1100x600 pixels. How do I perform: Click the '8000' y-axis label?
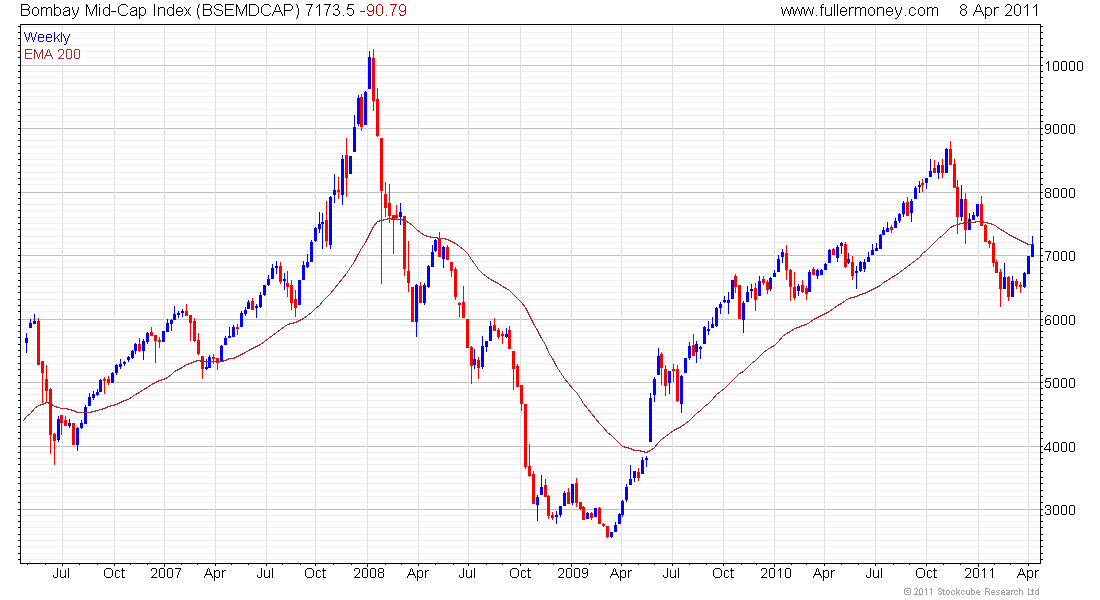point(1060,193)
